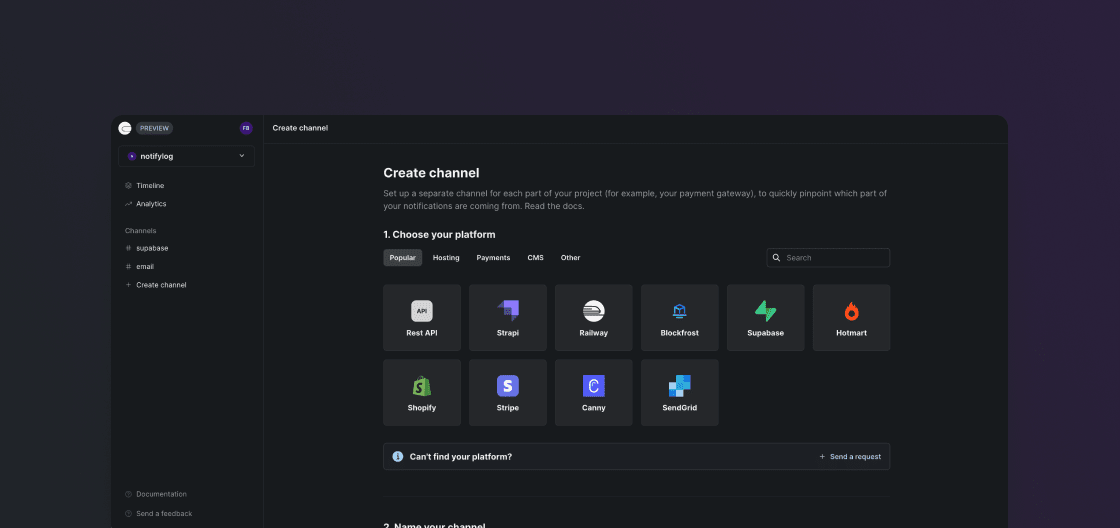
Task: Select the supabase channel
Action: 152,248
